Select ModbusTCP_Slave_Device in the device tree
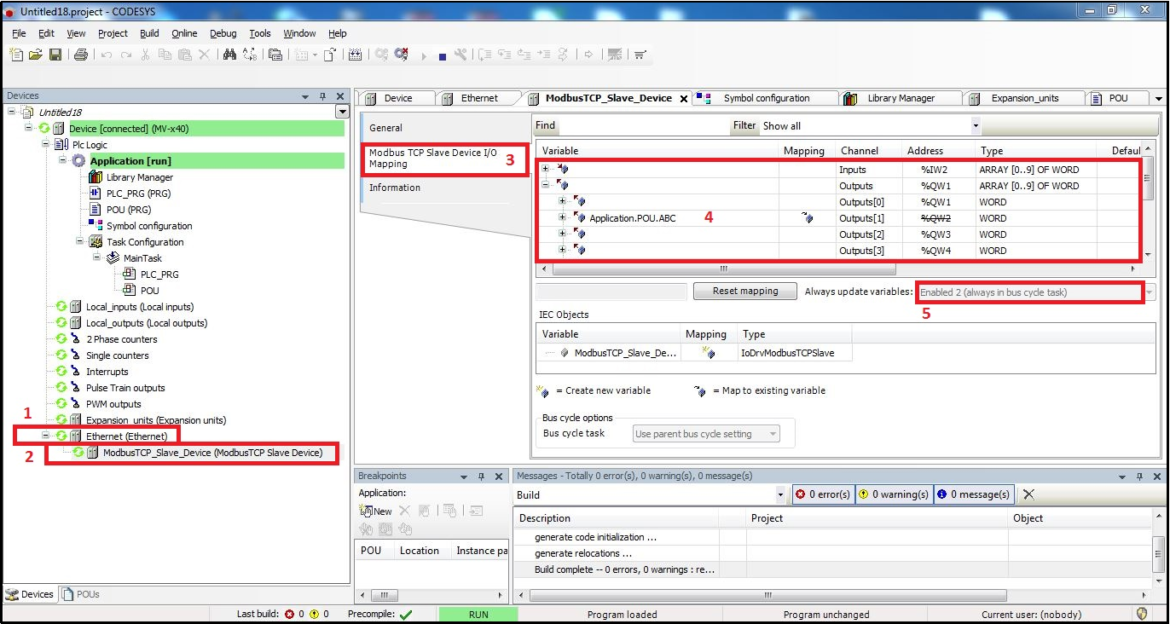Screen dimensions: 1170x624 212,453
